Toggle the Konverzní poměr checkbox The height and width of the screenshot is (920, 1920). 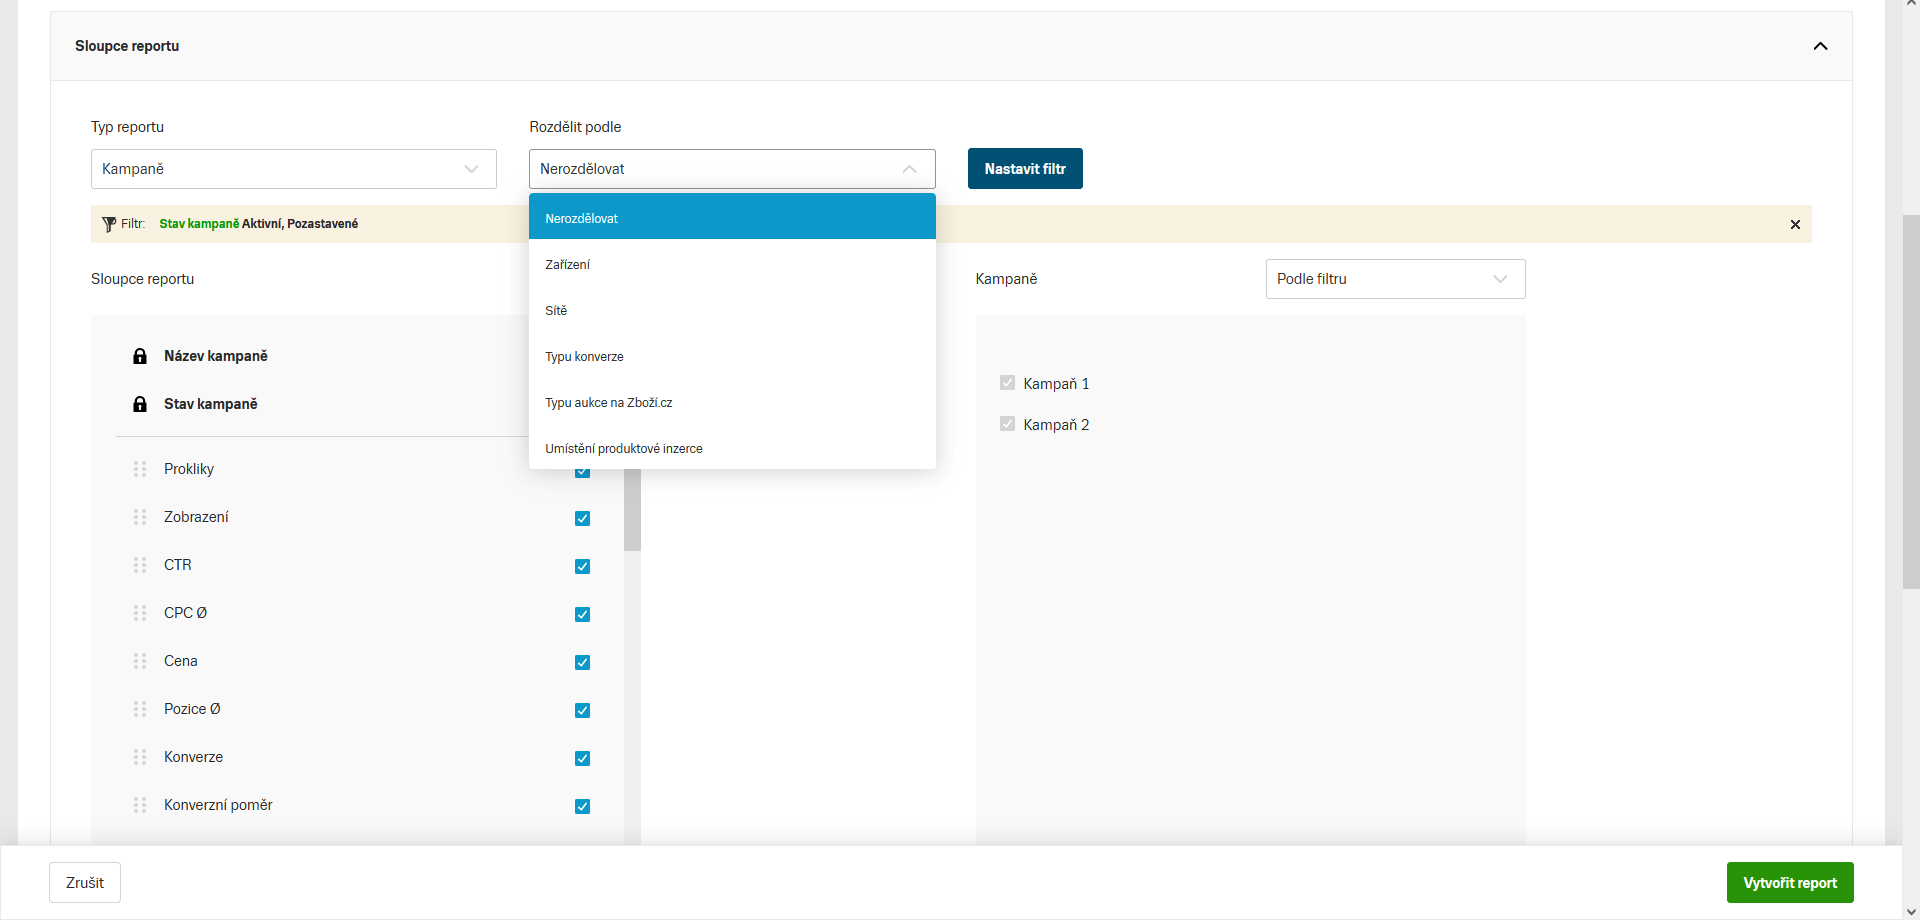tap(582, 806)
